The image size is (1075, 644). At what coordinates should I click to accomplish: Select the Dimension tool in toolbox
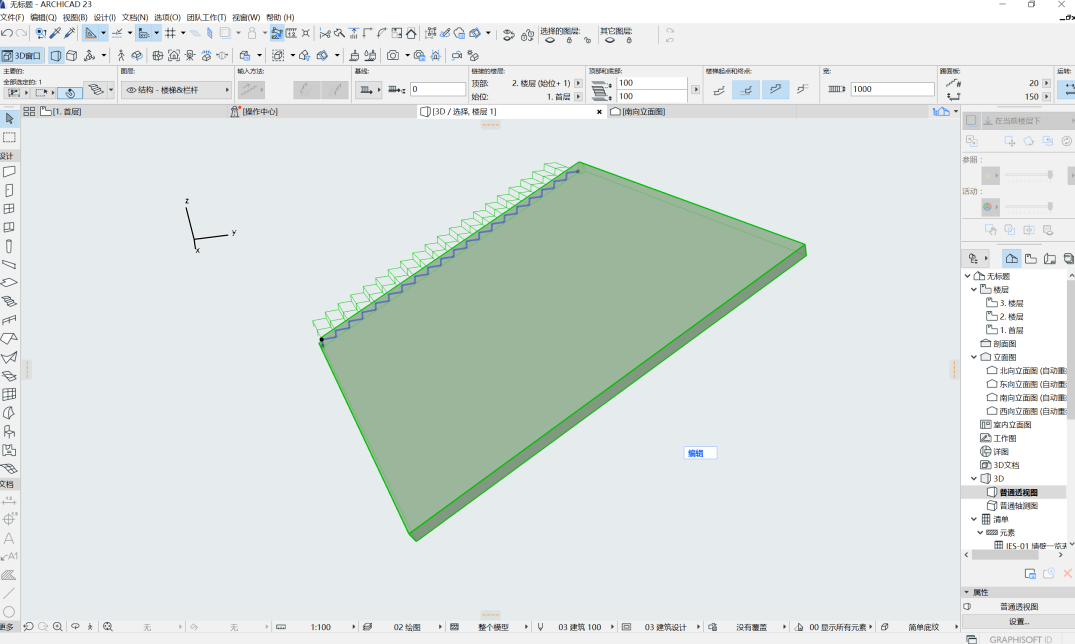pyautogui.click(x=9, y=501)
